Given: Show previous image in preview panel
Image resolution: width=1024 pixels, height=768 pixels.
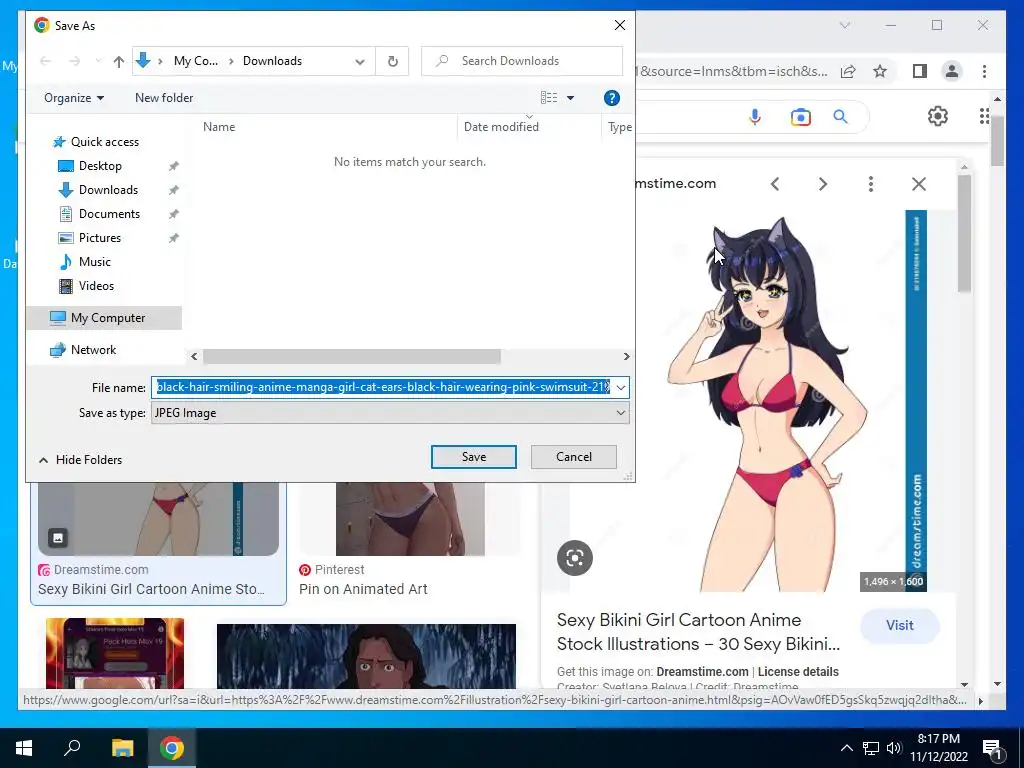Looking at the screenshot, I should [775, 184].
